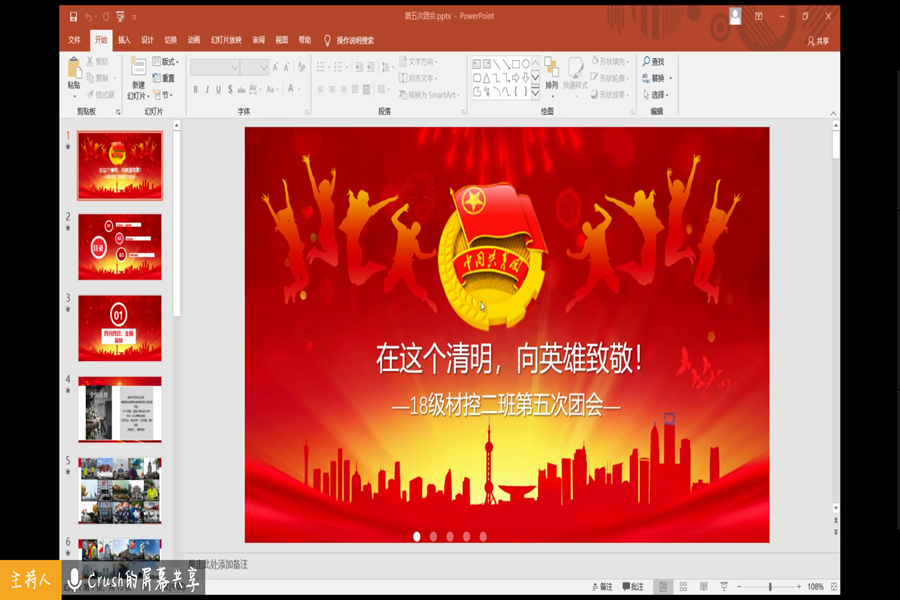Click the New Slide (新建幻灯片) icon
900x600 pixels.
click(x=138, y=67)
